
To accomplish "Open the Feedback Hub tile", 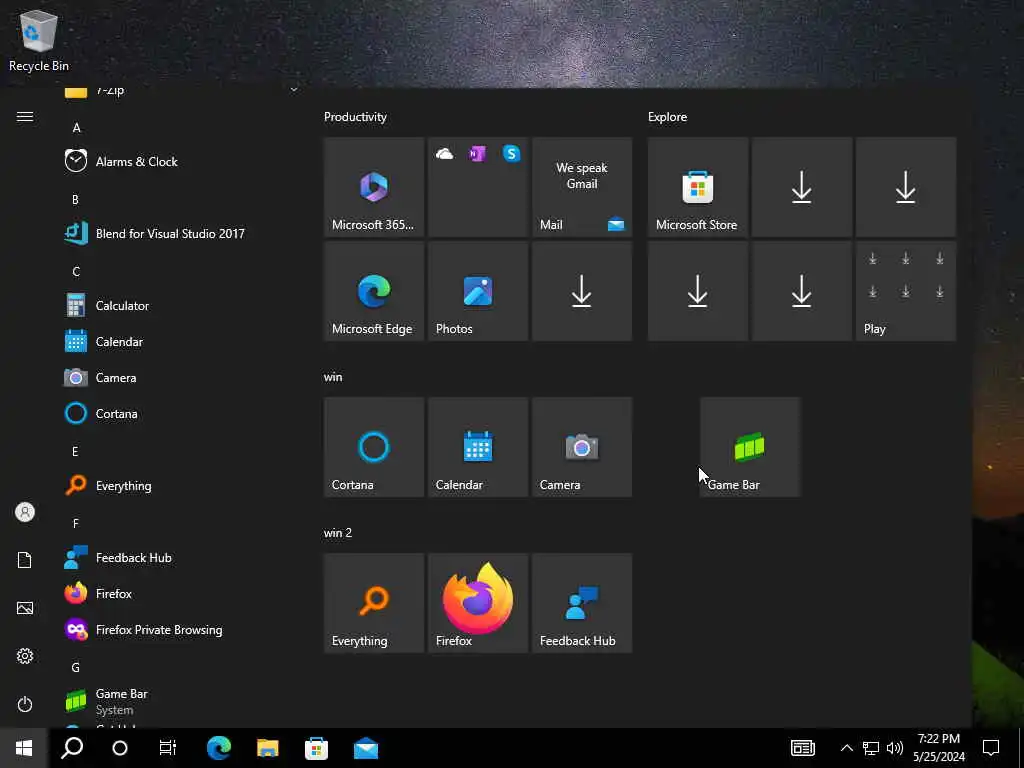I will [x=582, y=603].
